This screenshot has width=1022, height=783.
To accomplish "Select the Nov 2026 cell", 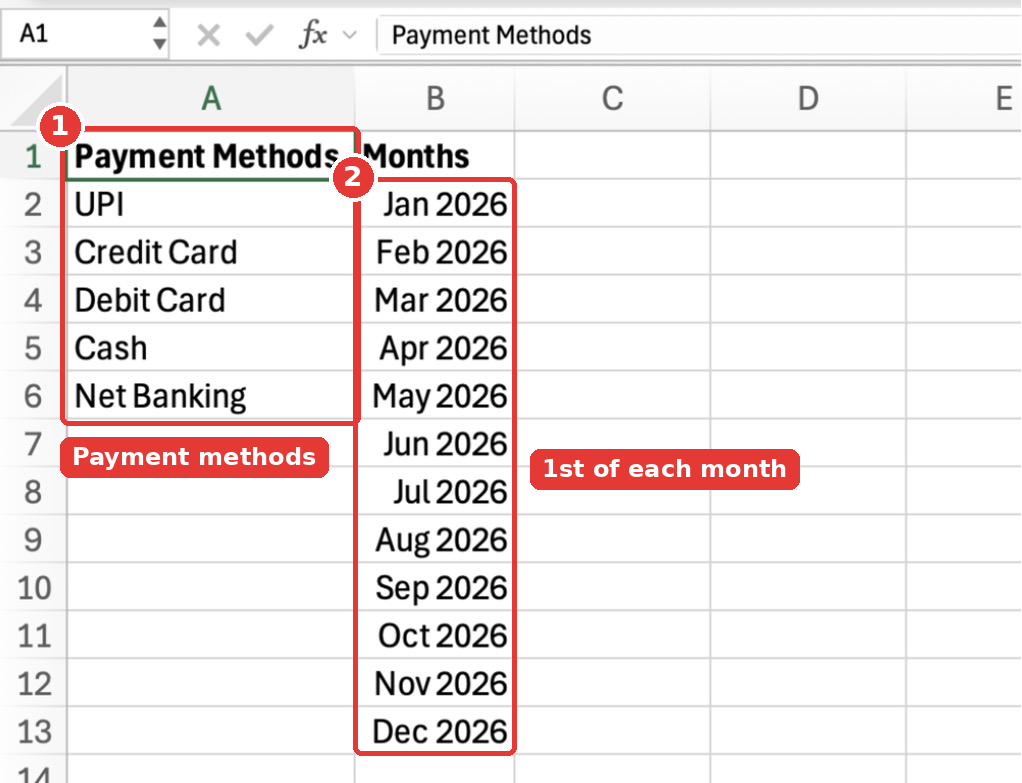I will coord(435,683).
